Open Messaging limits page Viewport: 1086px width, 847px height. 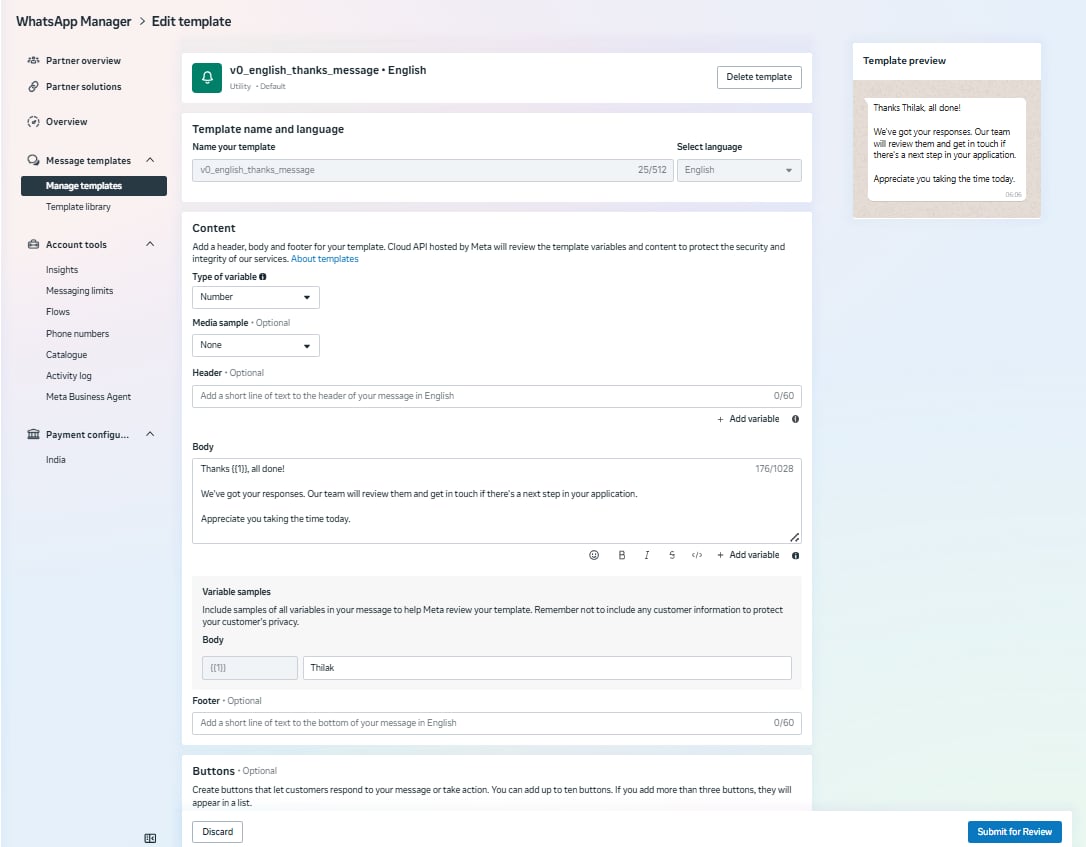(79, 291)
